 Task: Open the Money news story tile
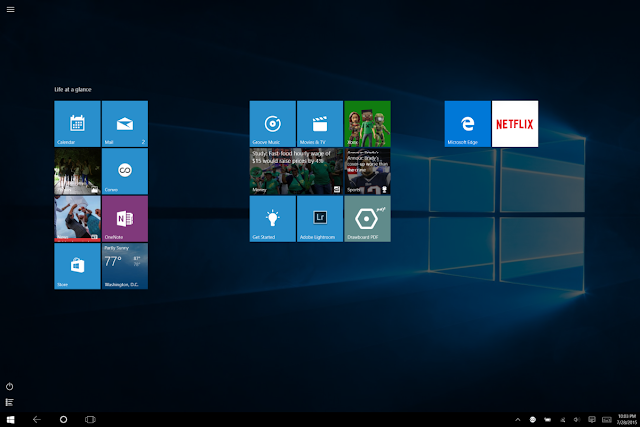point(296,171)
